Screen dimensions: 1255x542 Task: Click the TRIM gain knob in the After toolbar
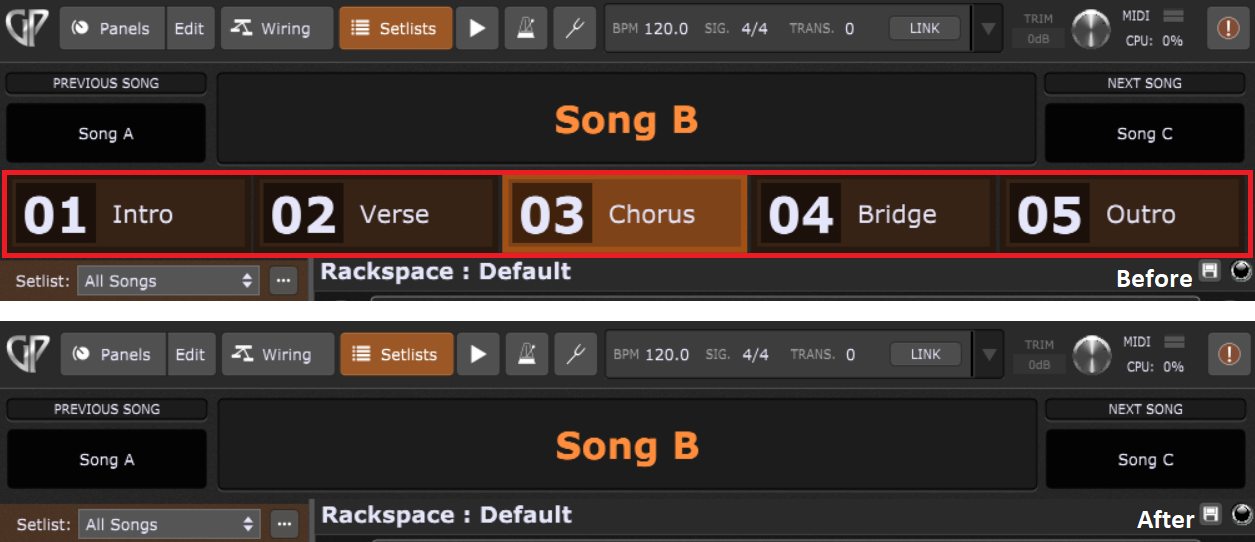click(x=1091, y=355)
